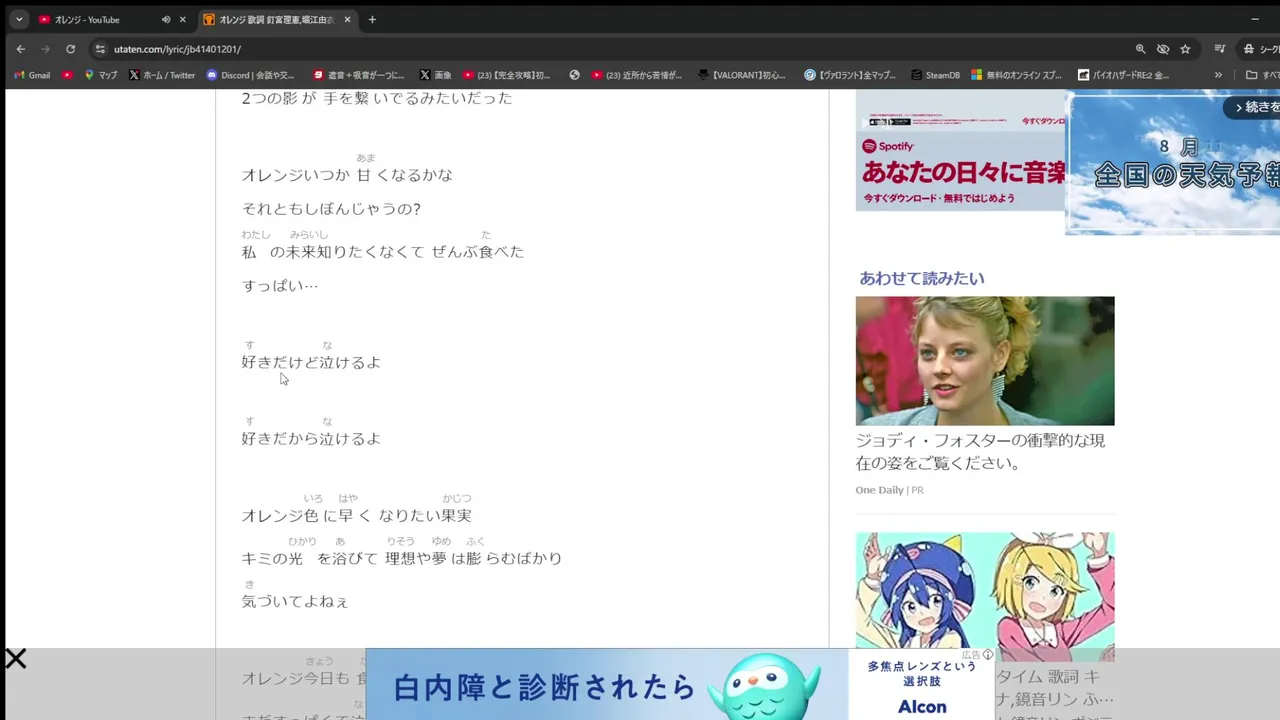Open the YouTube icon bookmark after Gmail
The image size is (1280, 720).
pos(67,75)
